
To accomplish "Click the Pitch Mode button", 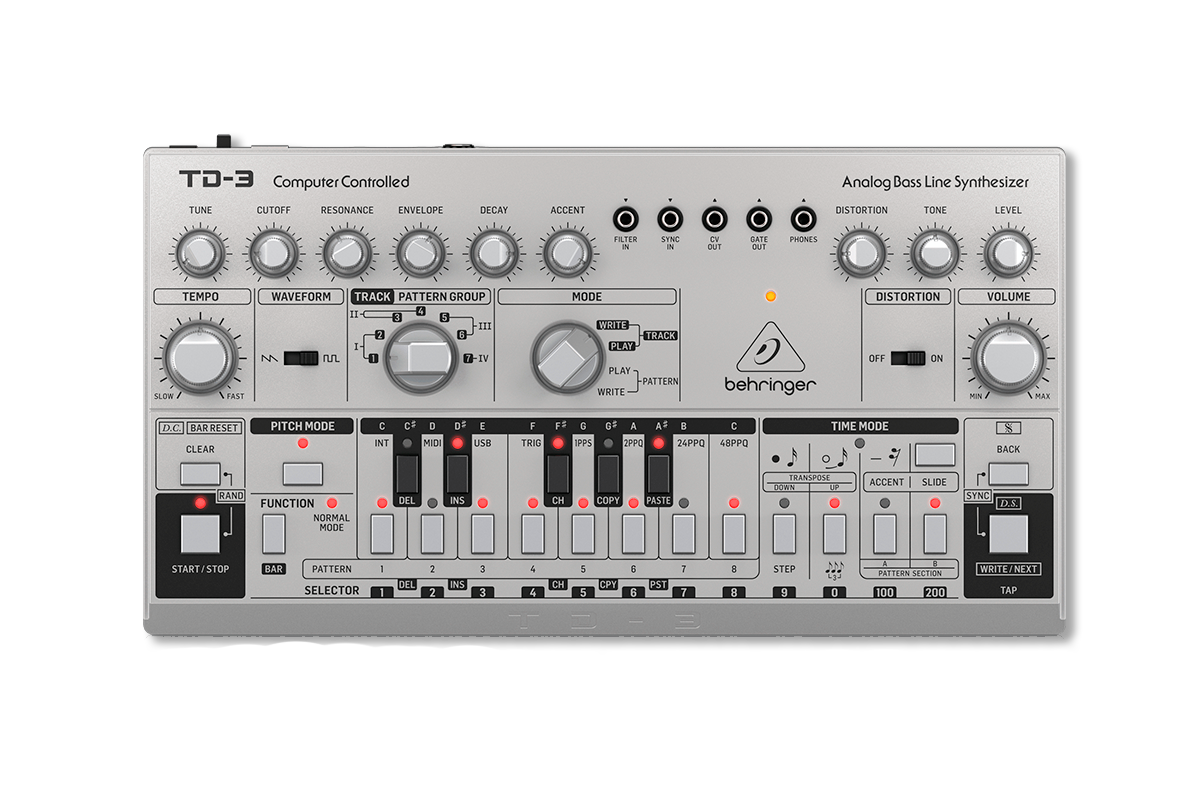I will click(x=301, y=473).
